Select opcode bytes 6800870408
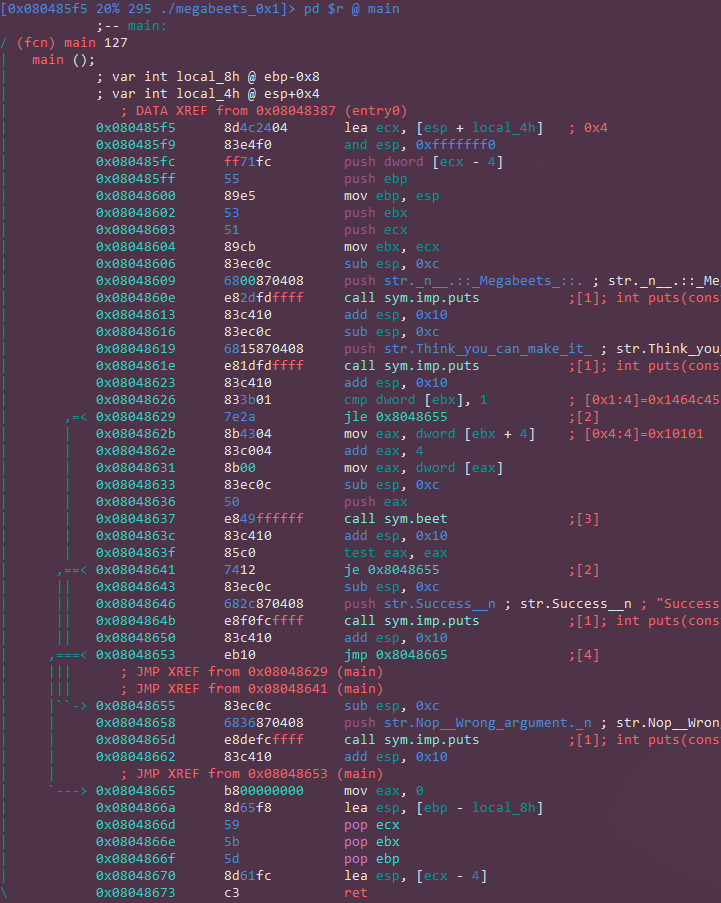The height and width of the screenshot is (903, 721). [264, 280]
